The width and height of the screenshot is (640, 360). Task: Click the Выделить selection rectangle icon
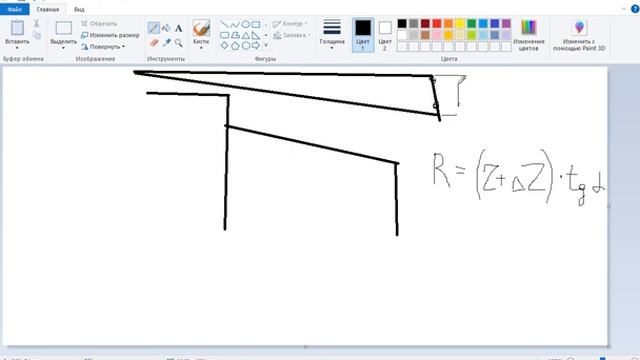(x=63, y=28)
